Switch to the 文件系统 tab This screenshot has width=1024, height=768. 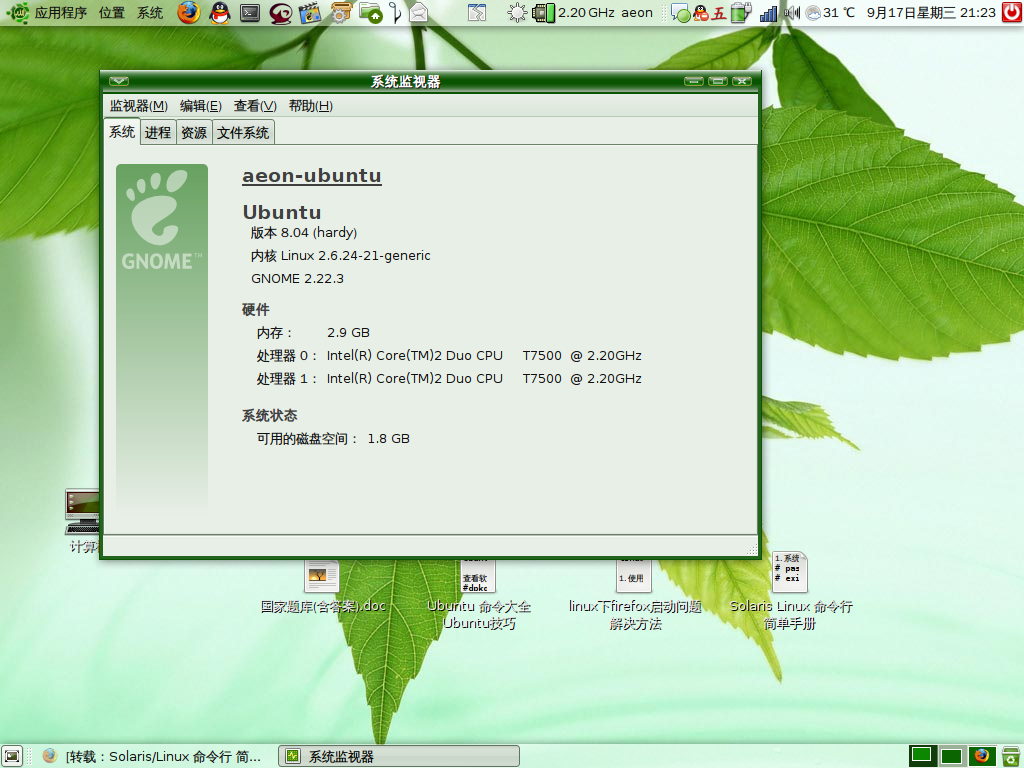point(243,133)
